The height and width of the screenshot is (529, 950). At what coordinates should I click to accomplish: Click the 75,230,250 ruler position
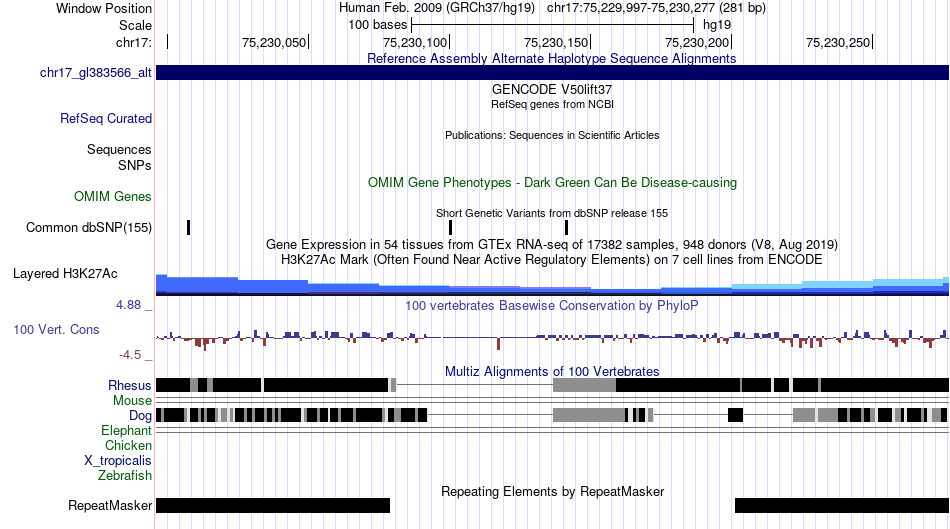(838, 42)
